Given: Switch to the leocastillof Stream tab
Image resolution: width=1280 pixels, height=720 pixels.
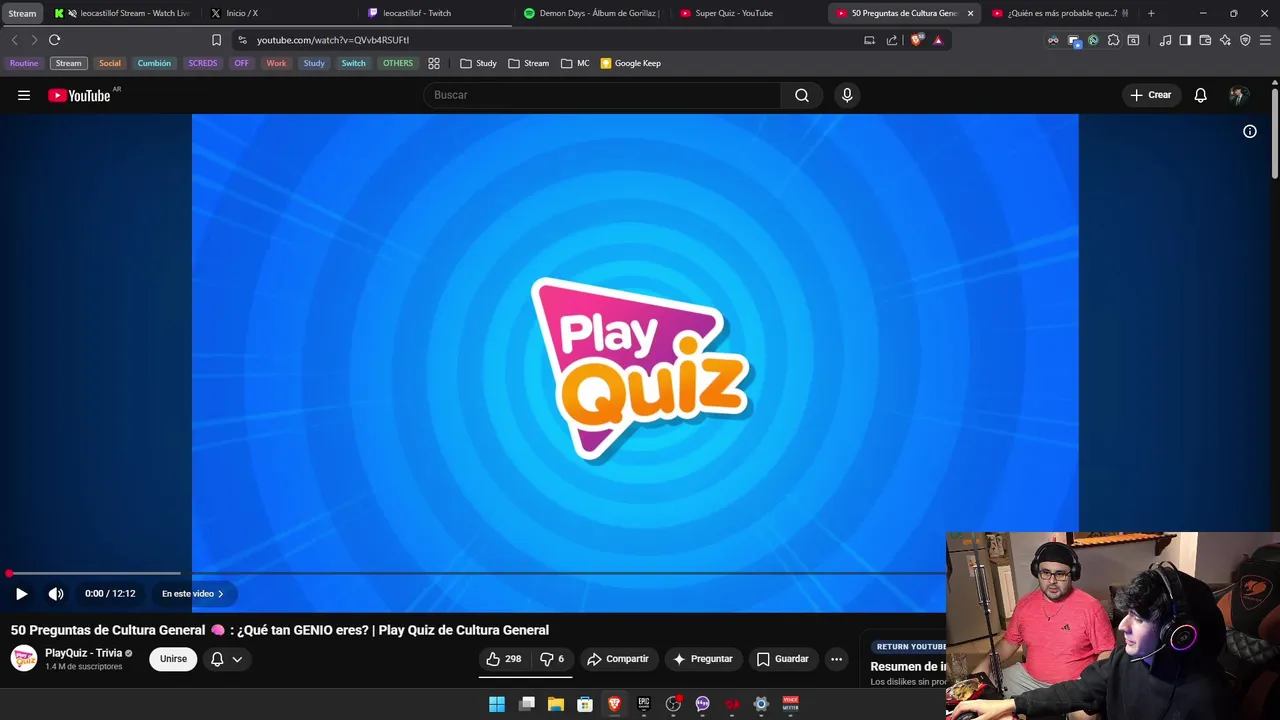Looking at the screenshot, I should tap(122, 13).
